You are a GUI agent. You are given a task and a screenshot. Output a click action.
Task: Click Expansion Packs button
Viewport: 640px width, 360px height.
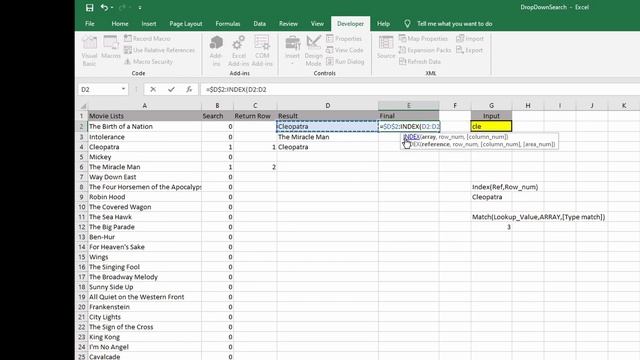coord(425,50)
